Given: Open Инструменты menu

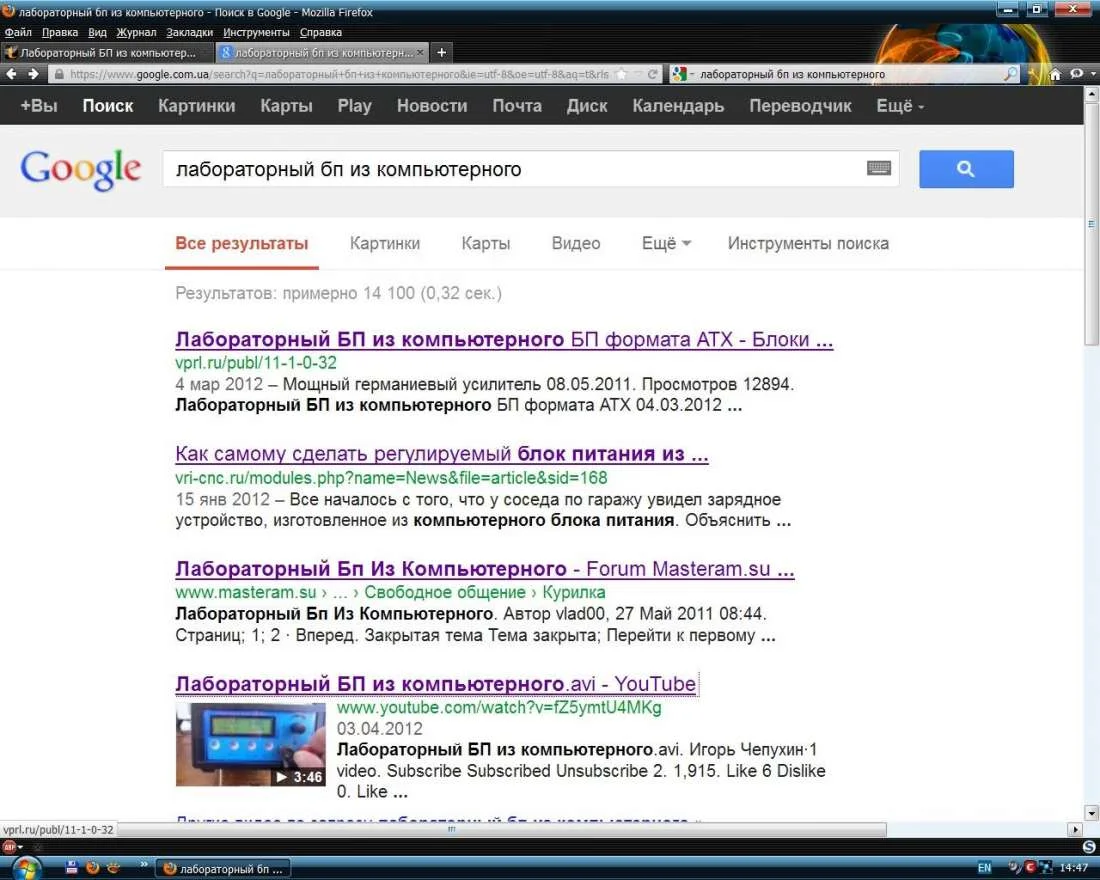Looking at the screenshot, I should coord(256,32).
